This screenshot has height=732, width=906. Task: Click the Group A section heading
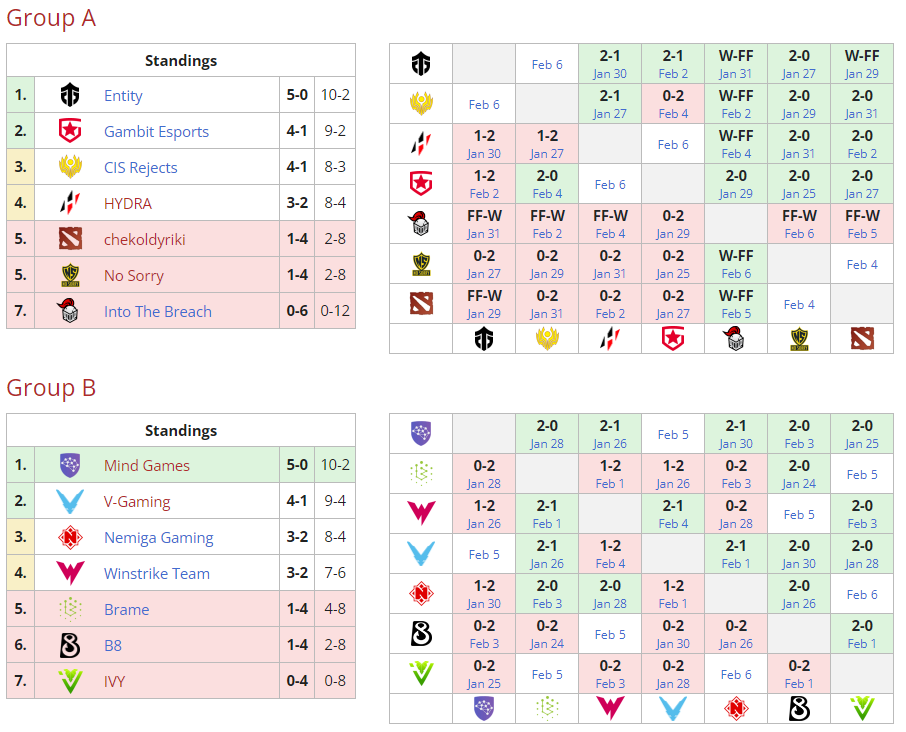(51, 18)
